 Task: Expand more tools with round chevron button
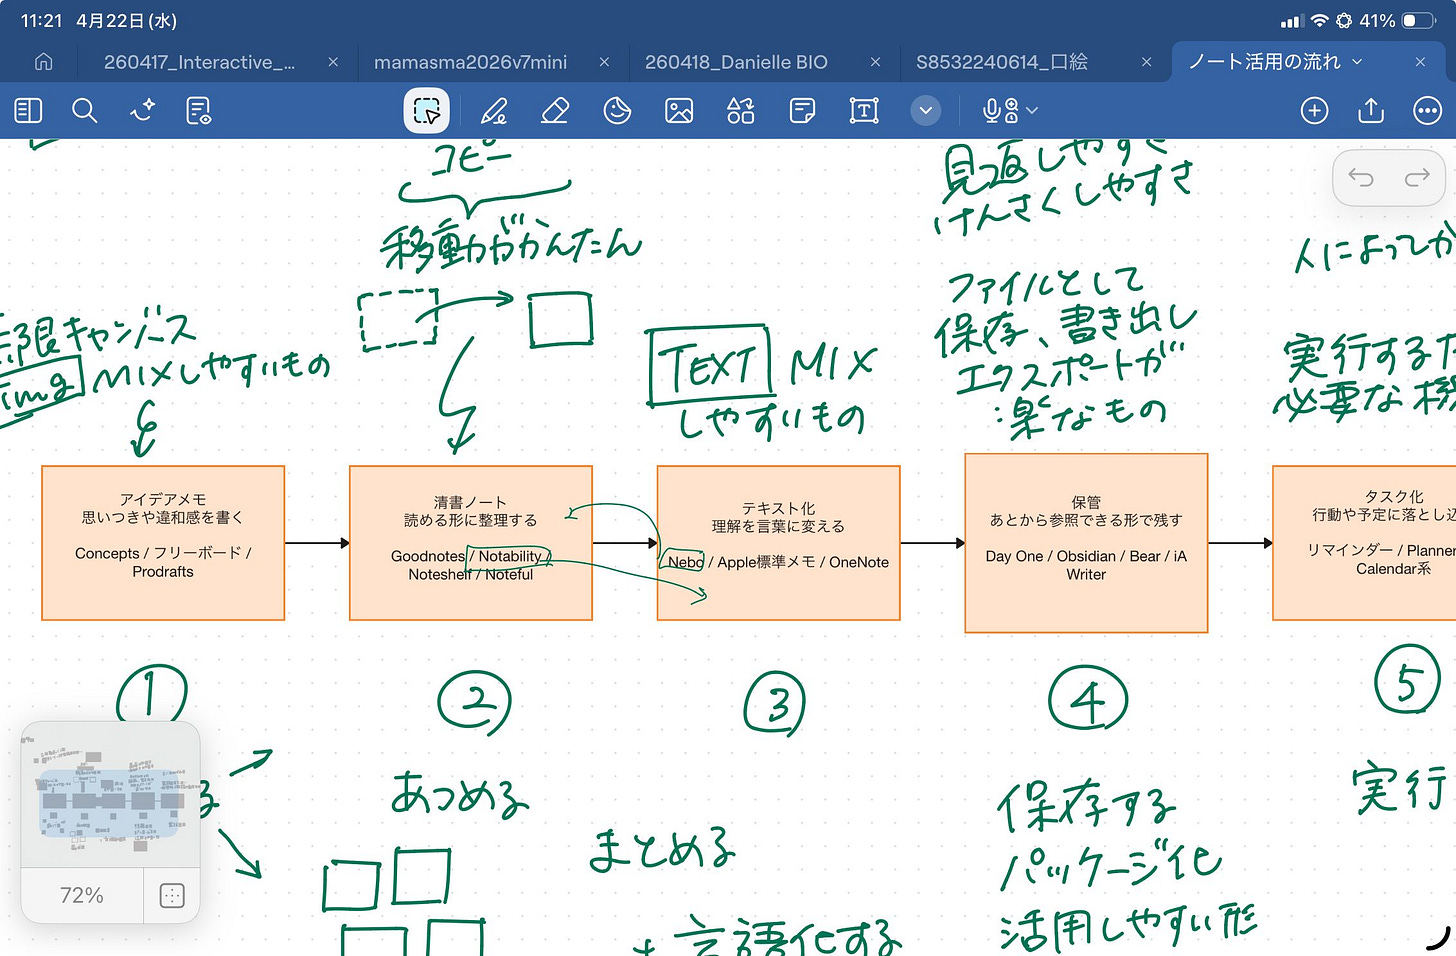(926, 110)
